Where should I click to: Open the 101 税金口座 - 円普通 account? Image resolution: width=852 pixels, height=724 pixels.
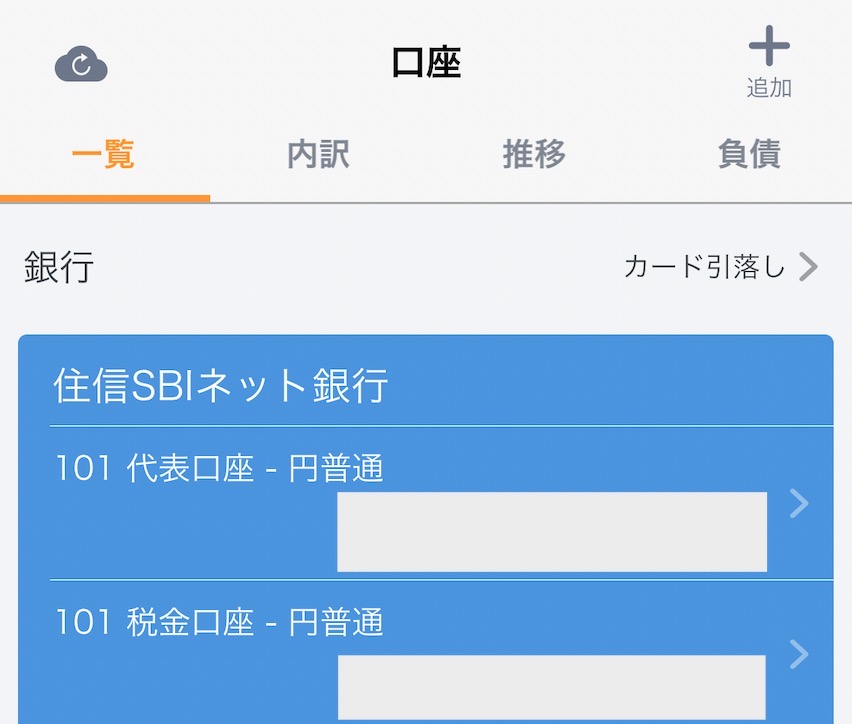(x=220, y=623)
